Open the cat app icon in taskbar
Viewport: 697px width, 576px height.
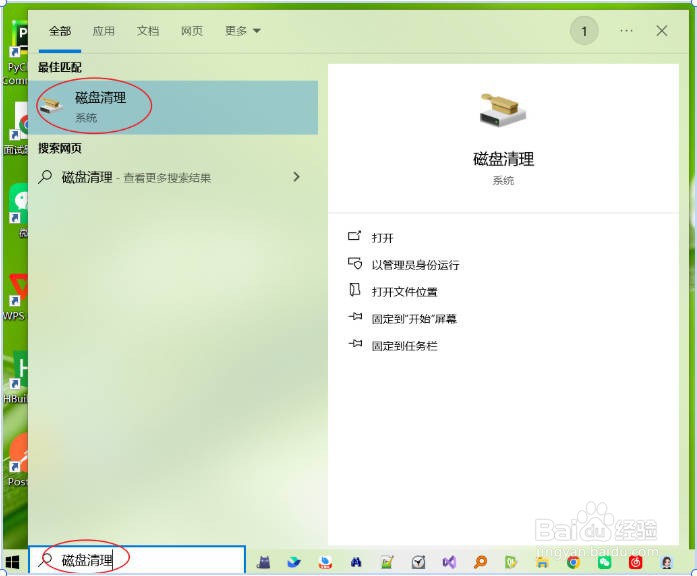[264, 563]
